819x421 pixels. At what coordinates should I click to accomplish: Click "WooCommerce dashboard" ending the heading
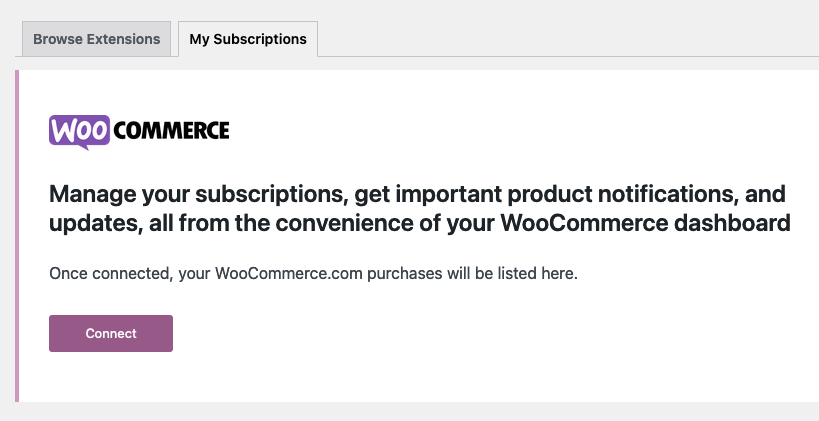[x=646, y=224]
